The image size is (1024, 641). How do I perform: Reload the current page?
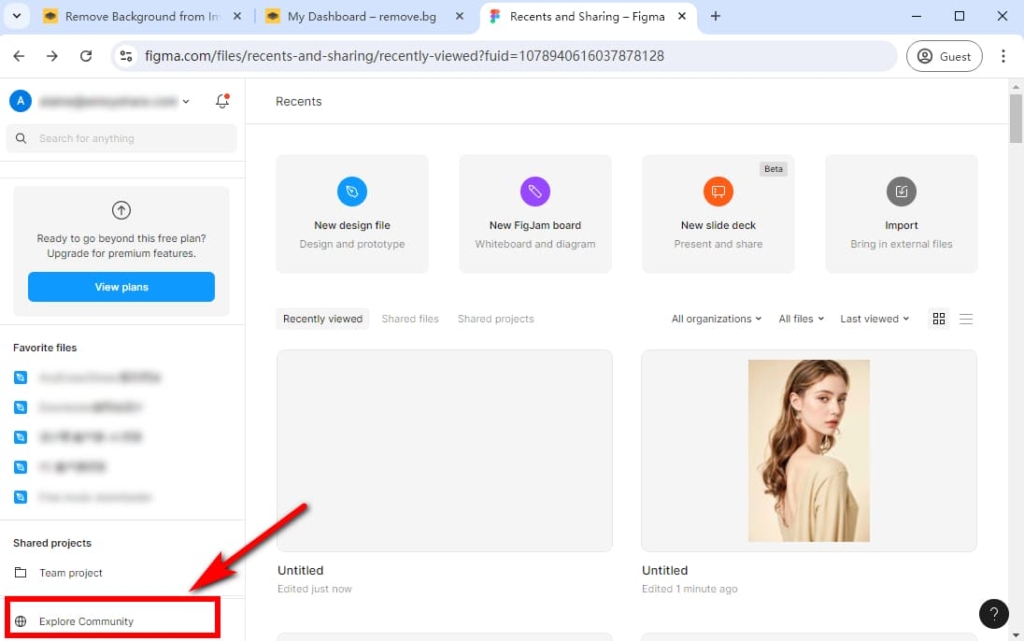(x=85, y=56)
